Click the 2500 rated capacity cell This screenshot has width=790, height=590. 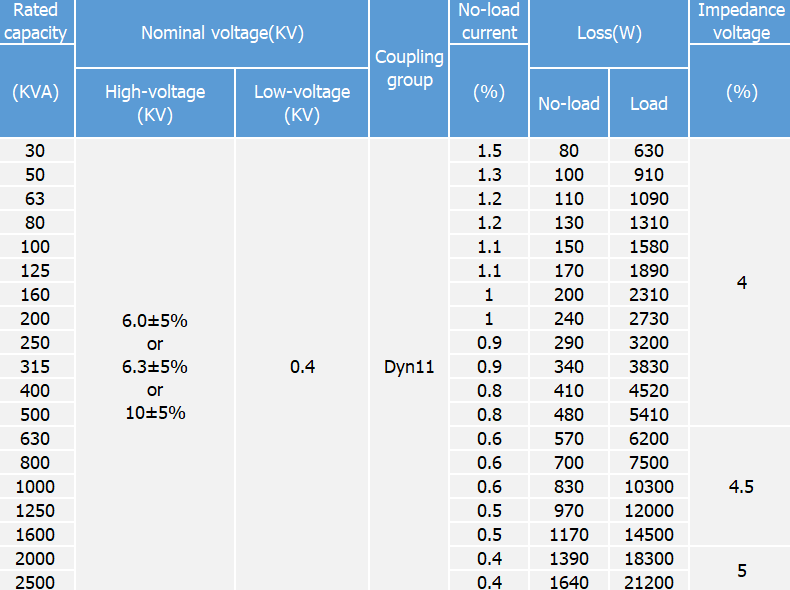point(36,582)
